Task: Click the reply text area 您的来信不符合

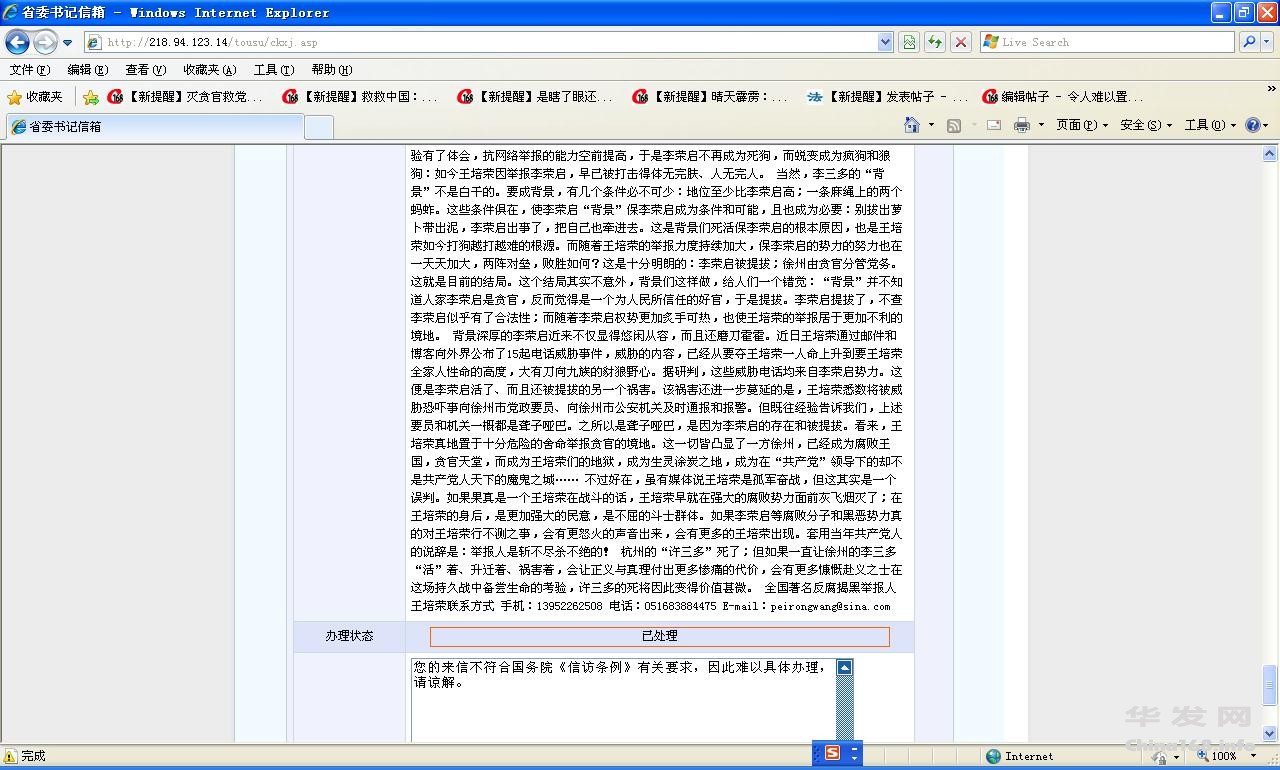Action: pos(624,700)
